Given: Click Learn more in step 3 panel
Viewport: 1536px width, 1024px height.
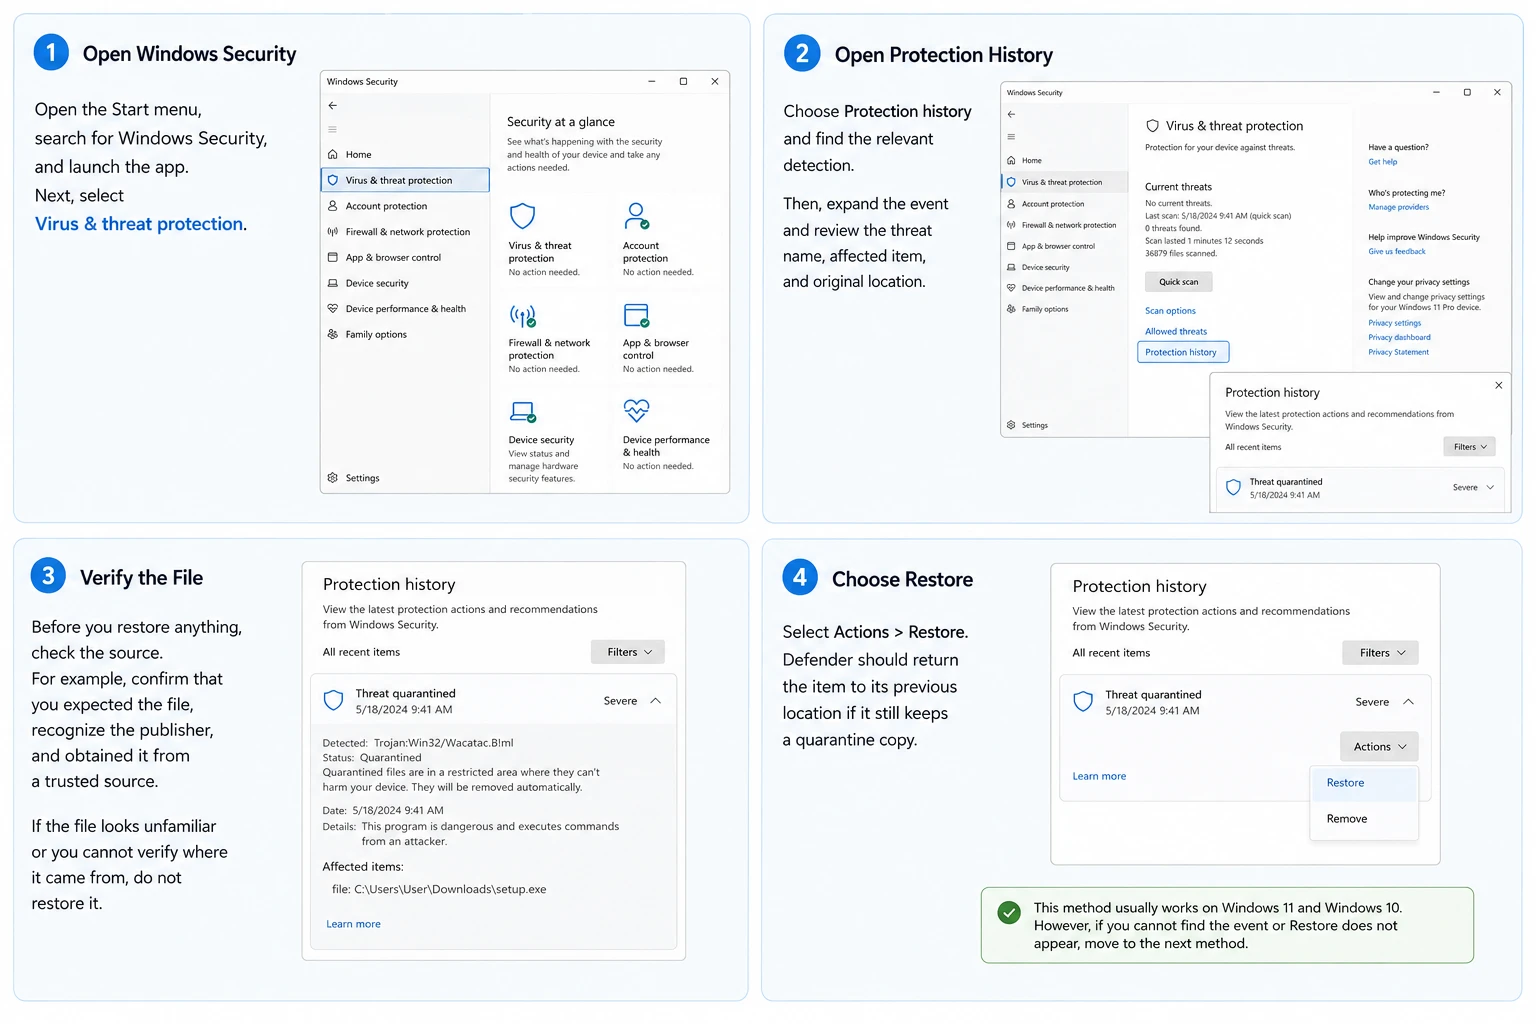Looking at the screenshot, I should click(353, 924).
